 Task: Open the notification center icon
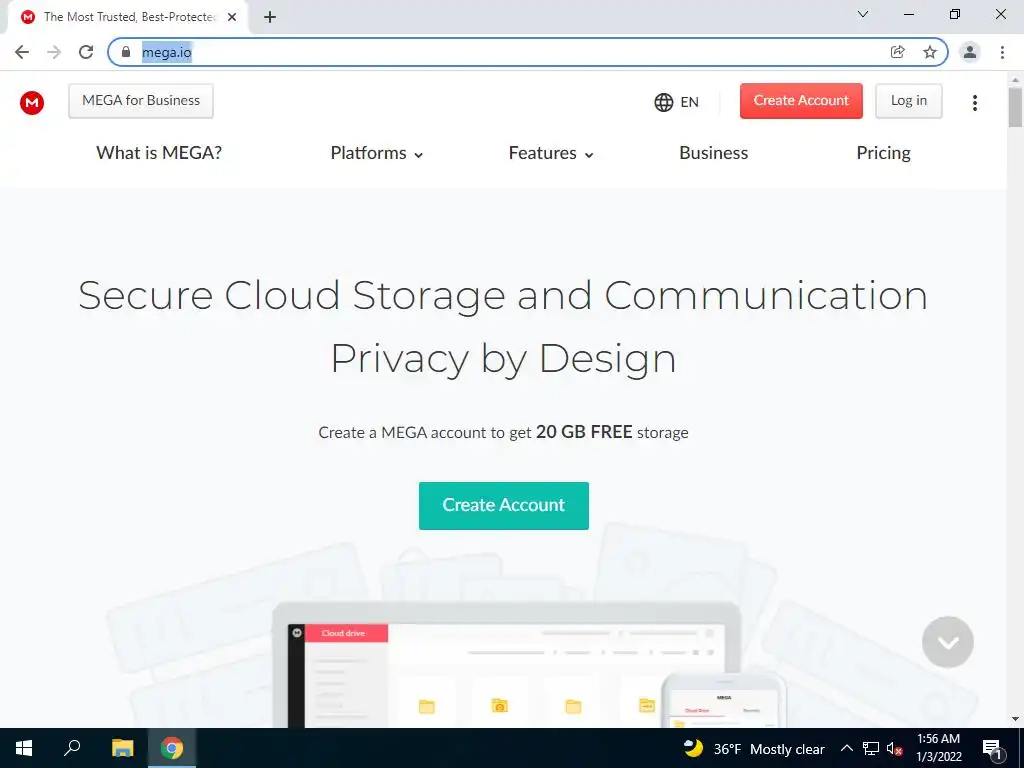[x=993, y=748]
